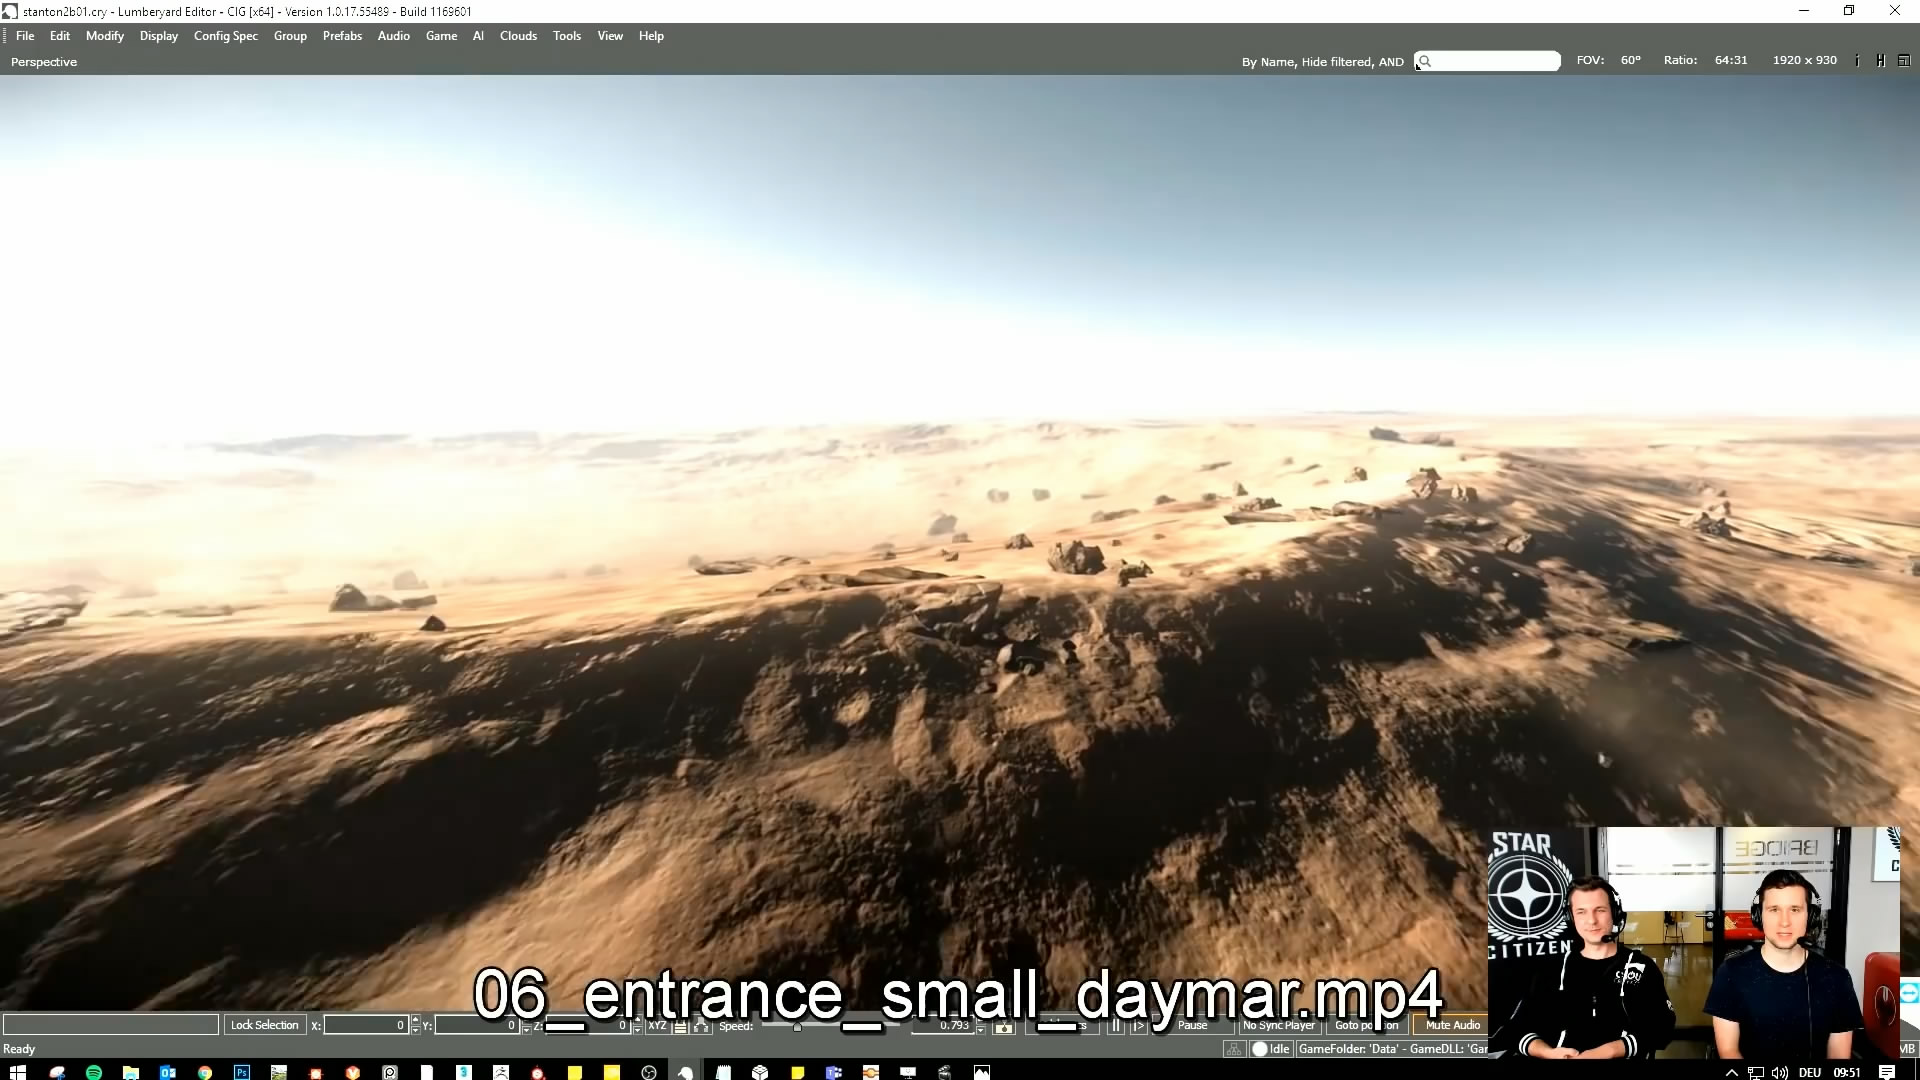Click the Lock Selection button
Screen dimensions: 1920x1080
pyautogui.click(x=264, y=1025)
